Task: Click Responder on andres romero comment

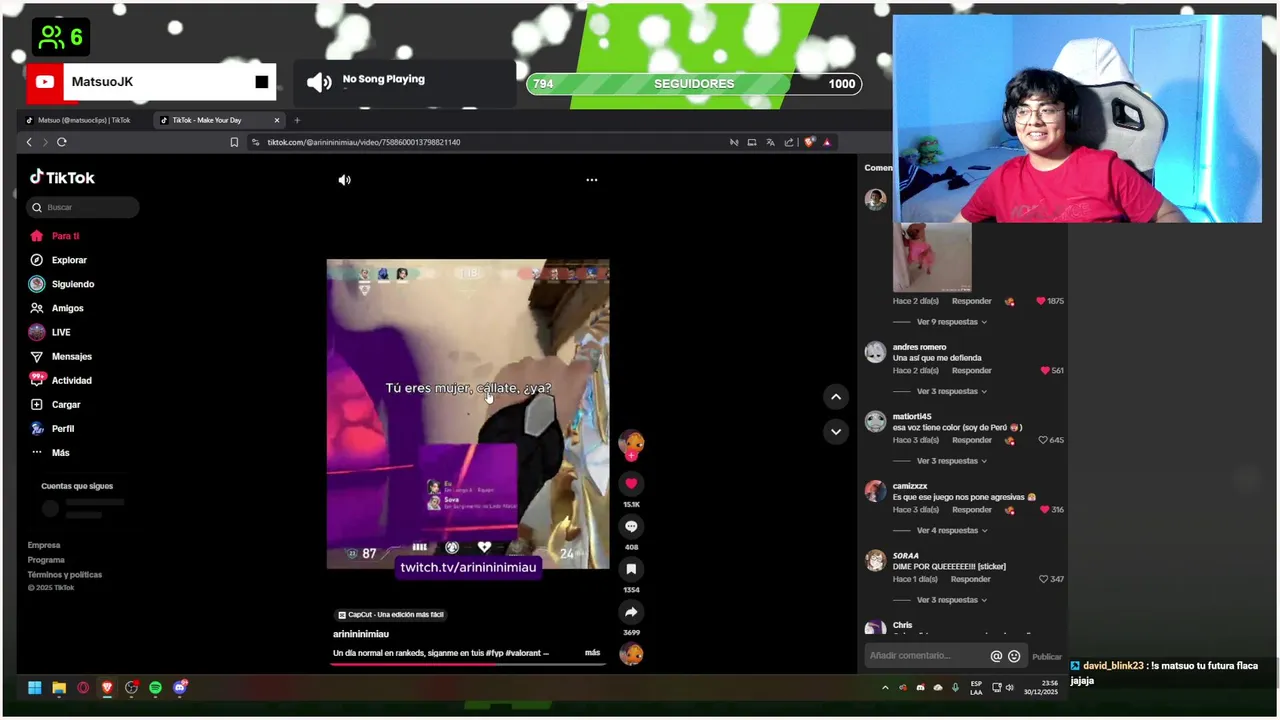Action: 971,371
